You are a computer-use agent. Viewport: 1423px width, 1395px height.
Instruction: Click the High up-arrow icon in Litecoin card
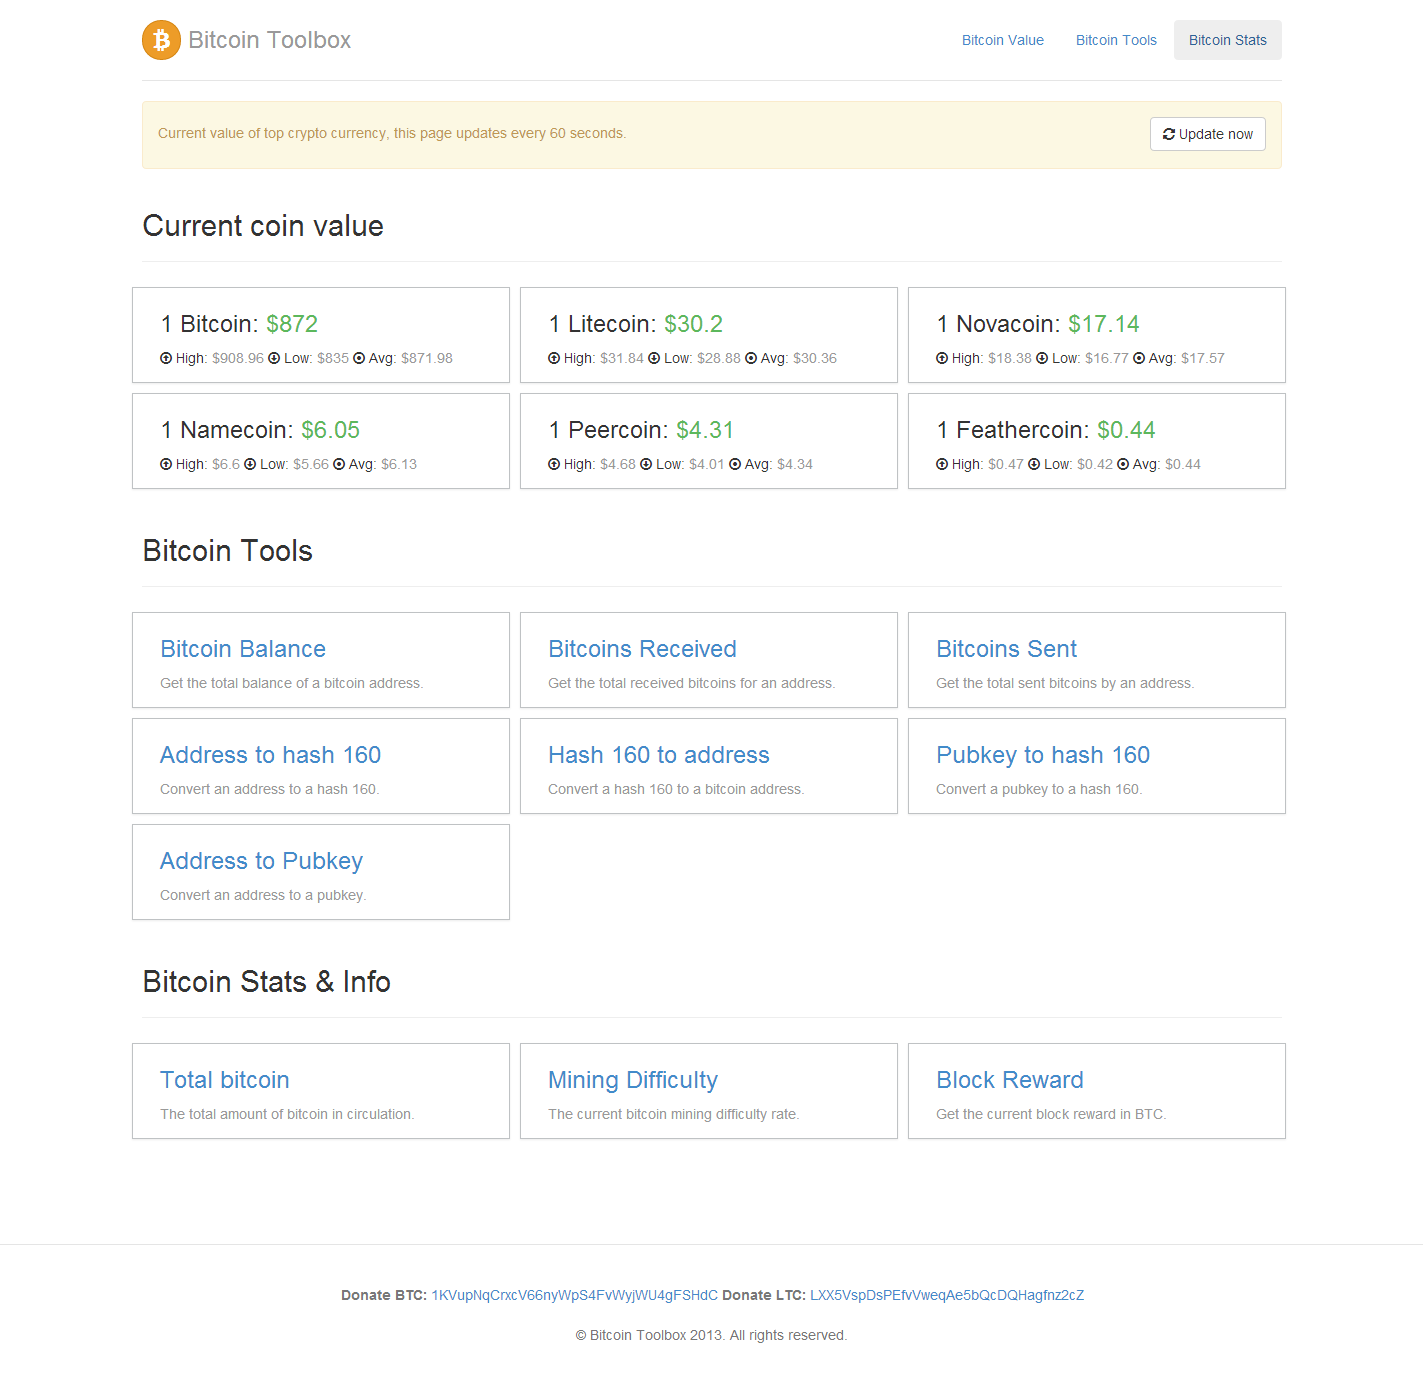pyautogui.click(x=554, y=358)
